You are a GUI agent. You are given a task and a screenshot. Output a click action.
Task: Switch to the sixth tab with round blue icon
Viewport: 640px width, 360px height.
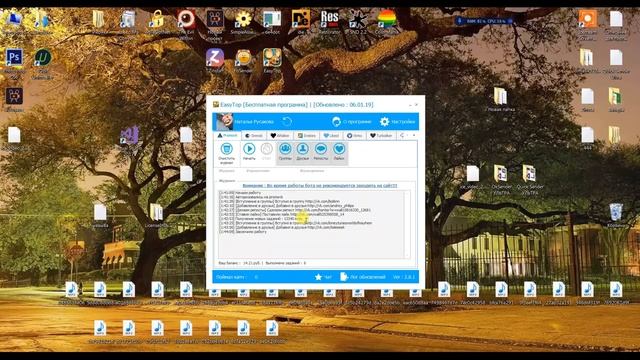pyautogui.click(x=354, y=136)
